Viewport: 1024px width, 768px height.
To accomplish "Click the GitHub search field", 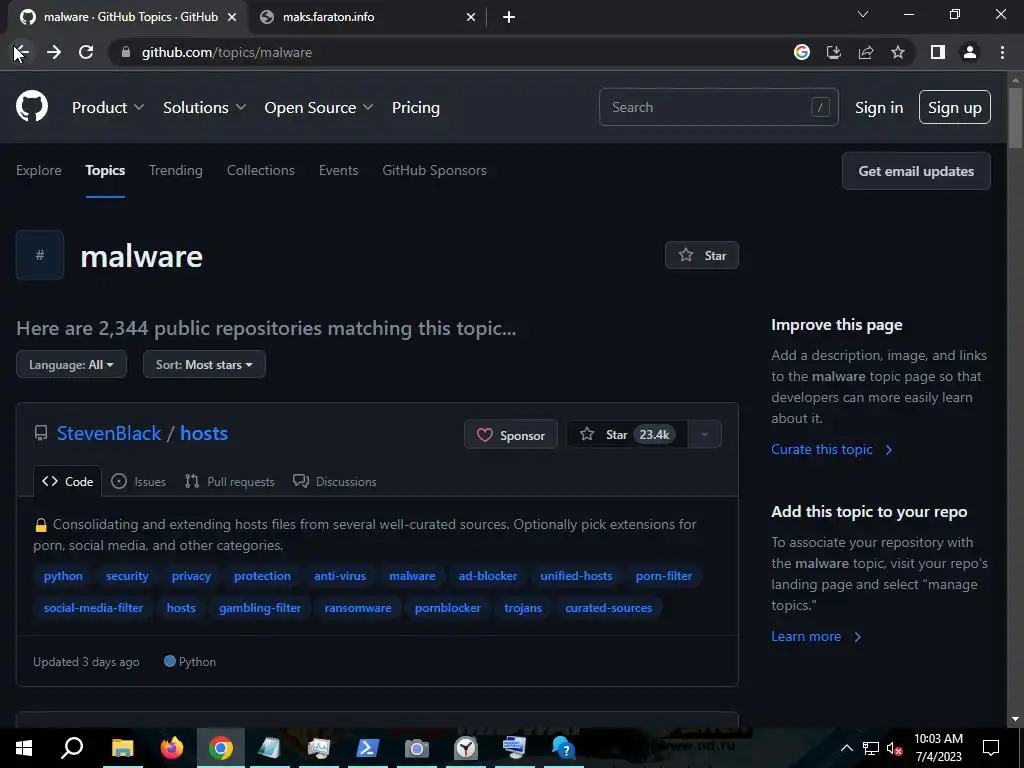I will [x=718, y=107].
